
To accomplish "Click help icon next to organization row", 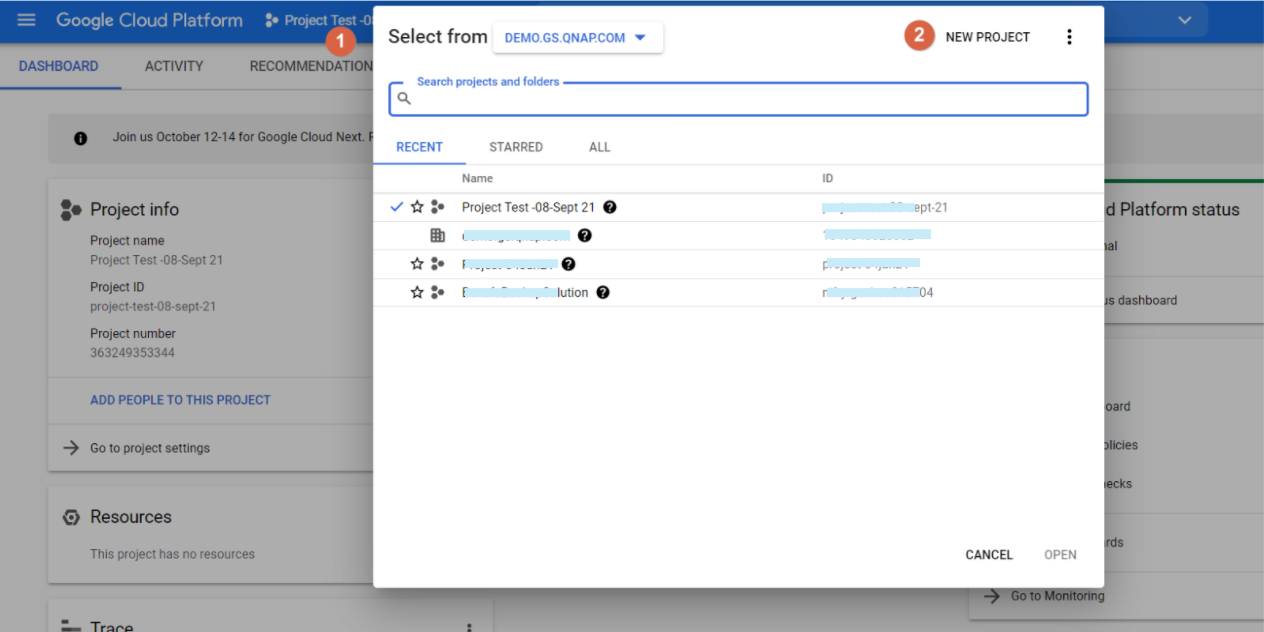I will (585, 236).
